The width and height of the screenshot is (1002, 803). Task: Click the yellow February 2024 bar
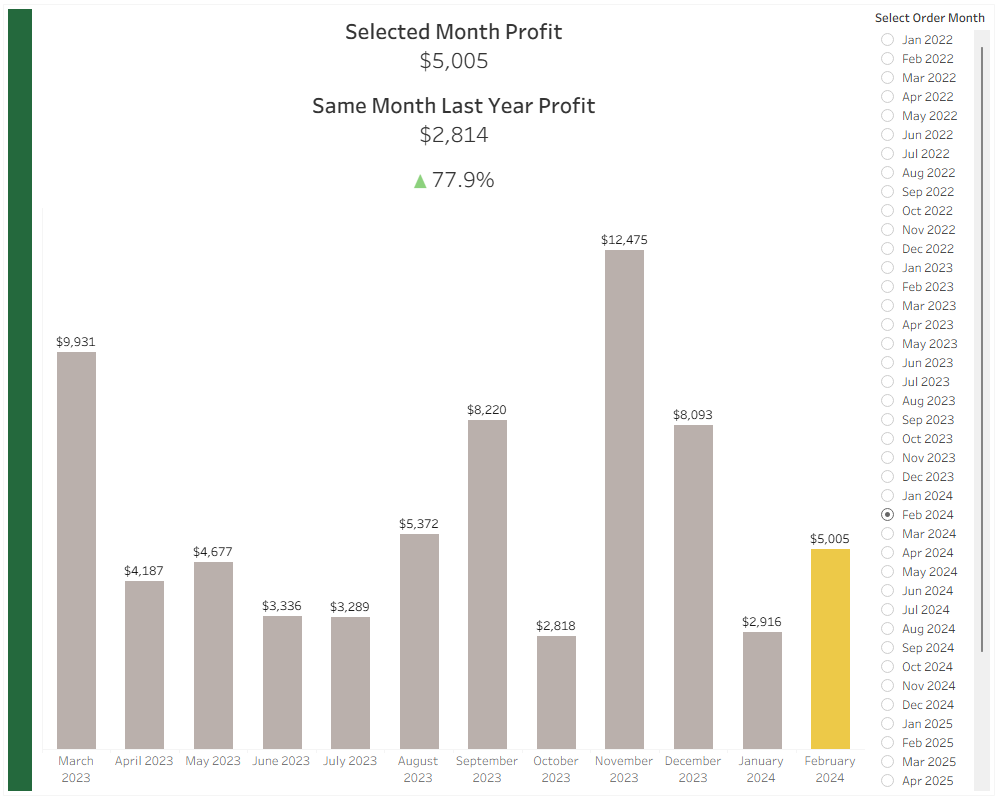[830, 648]
